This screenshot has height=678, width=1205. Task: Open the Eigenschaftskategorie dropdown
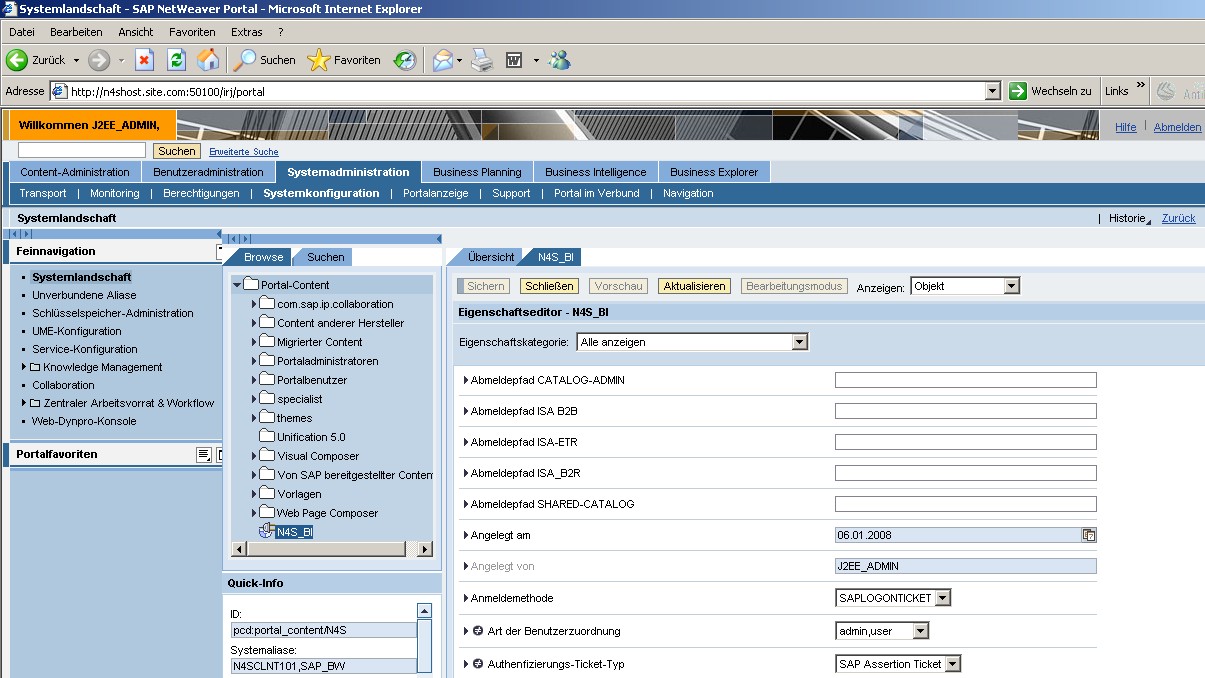799,342
